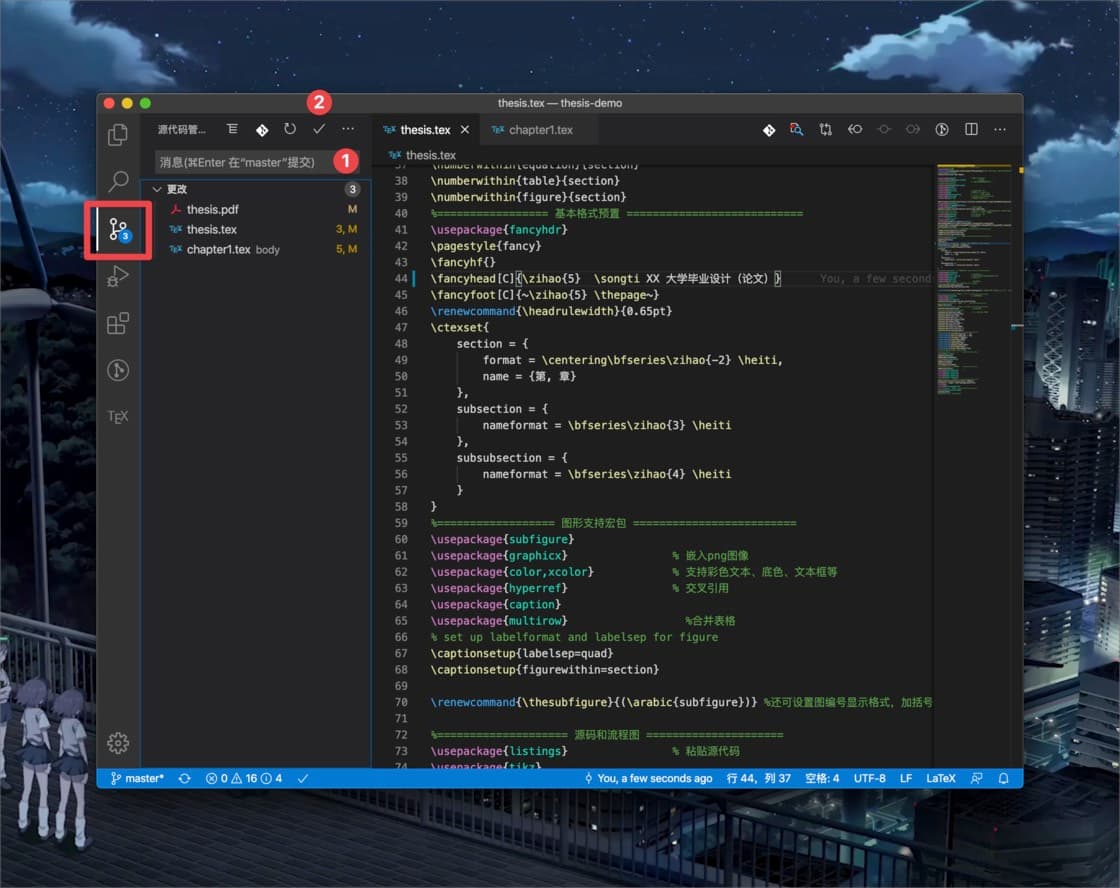The width and height of the screenshot is (1120, 888).
Task: Click the LaTeX build checkmark in status bar
Action: [303, 779]
